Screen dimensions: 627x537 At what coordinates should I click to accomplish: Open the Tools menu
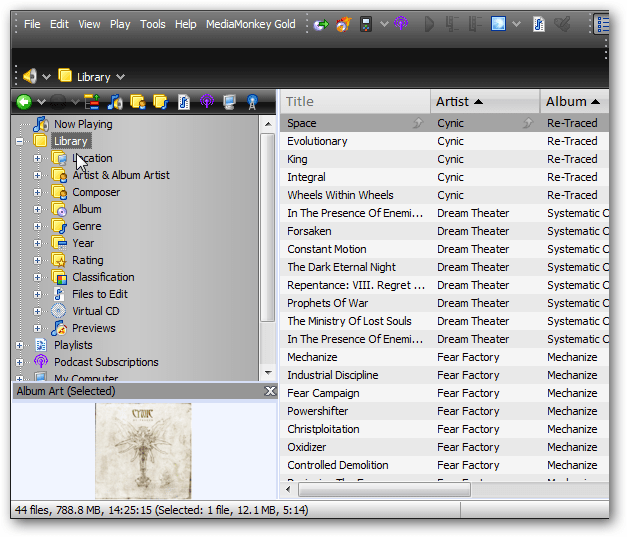[x=153, y=24]
